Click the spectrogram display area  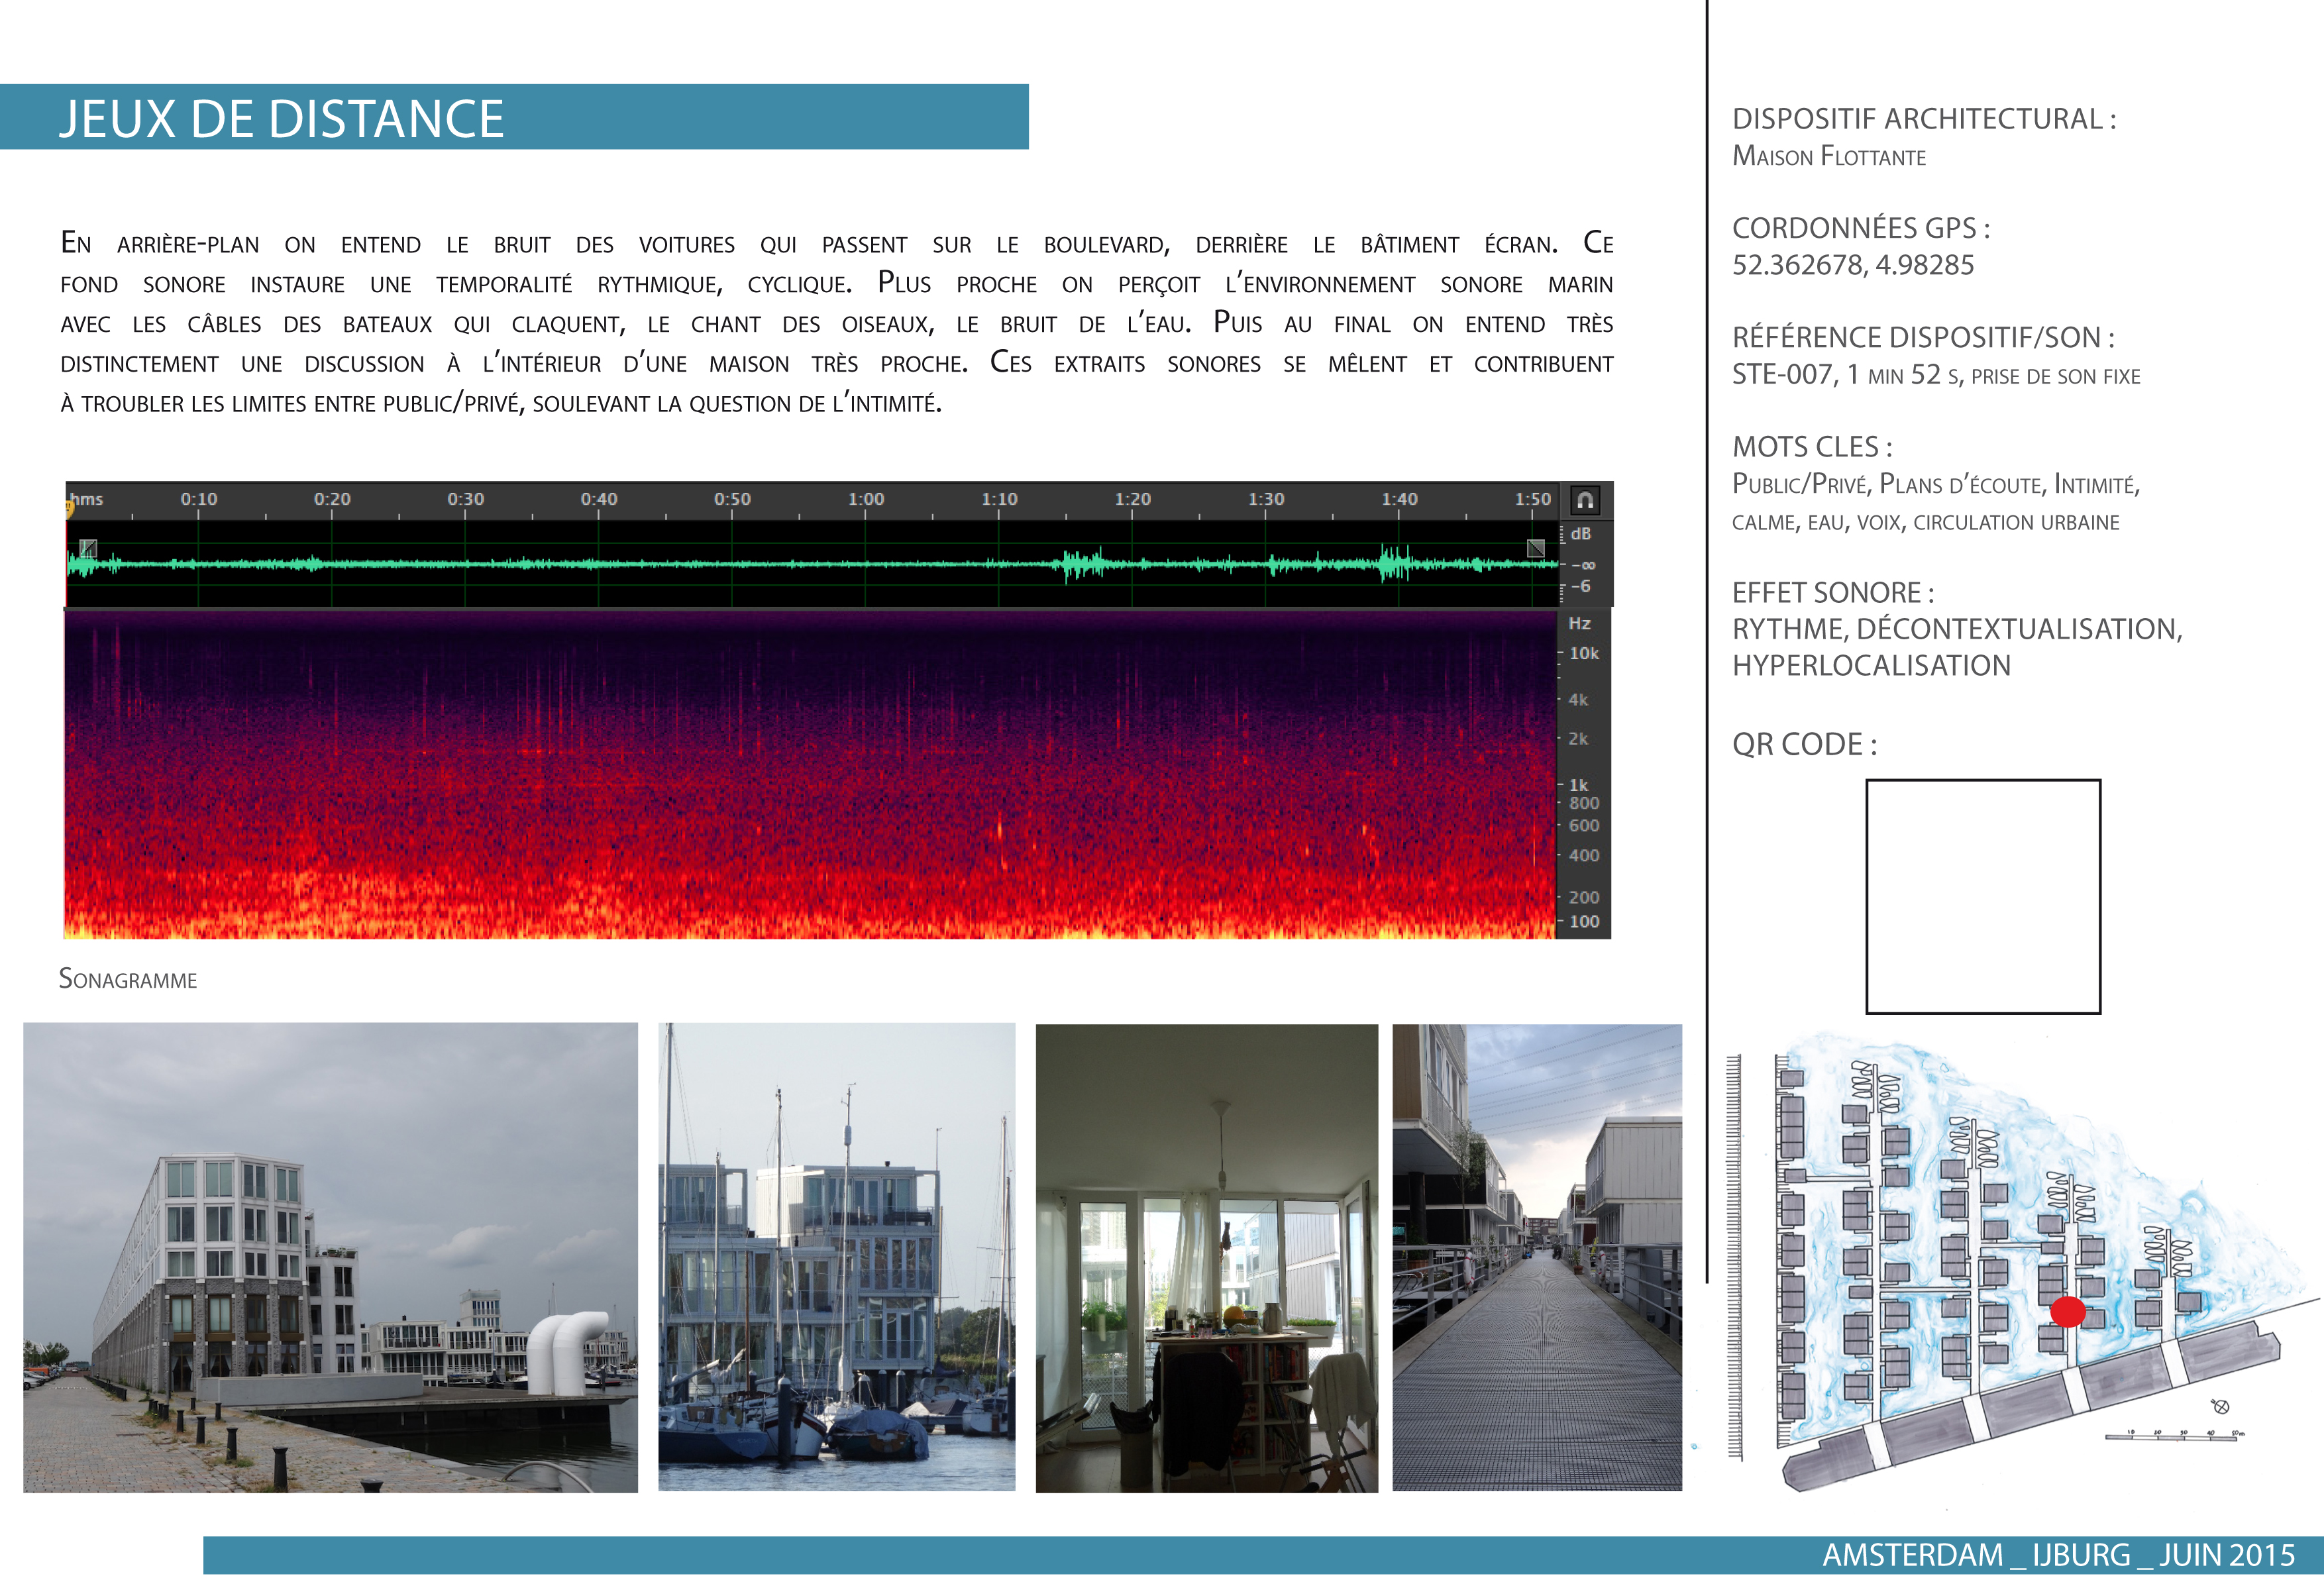[810, 774]
